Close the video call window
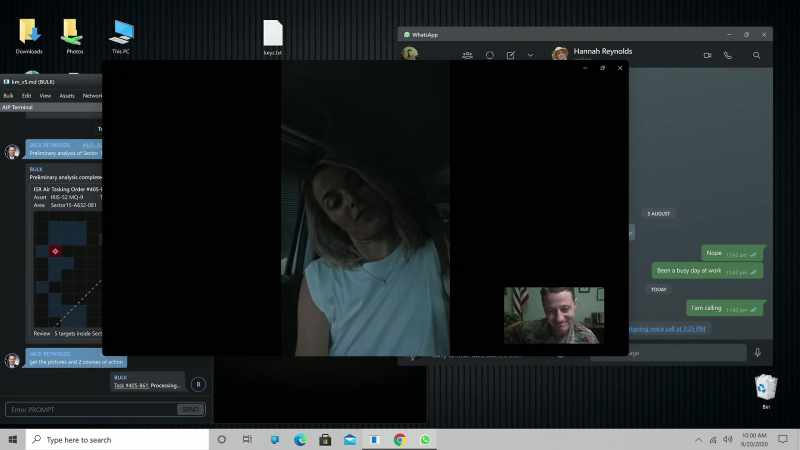This screenshot has width=800, height=450. [620, 68]
